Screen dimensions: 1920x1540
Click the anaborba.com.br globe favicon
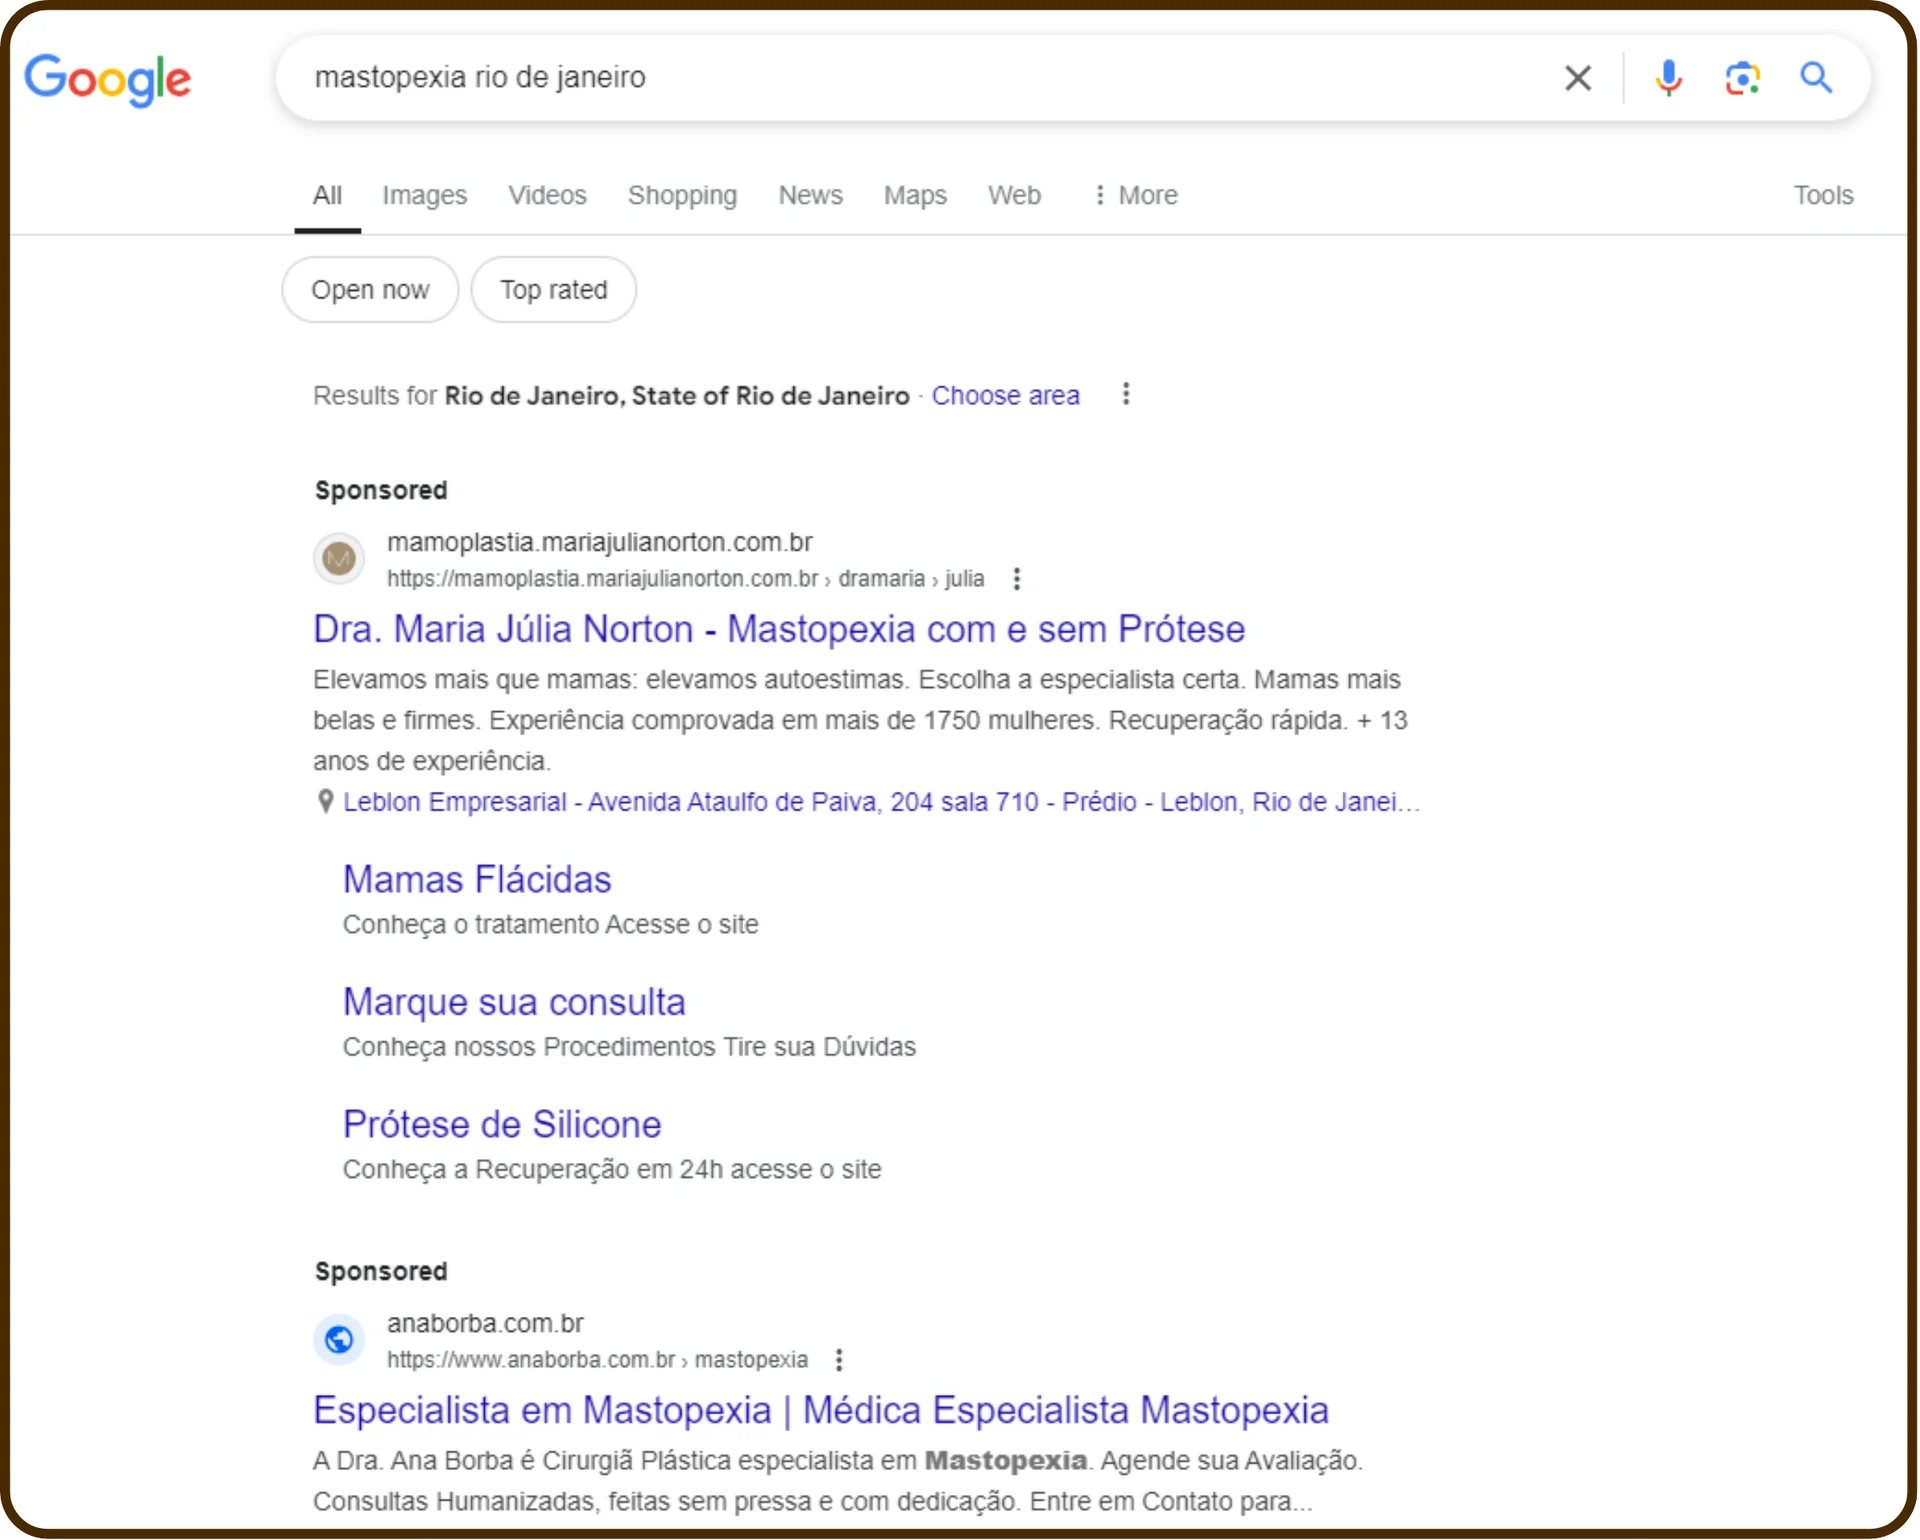(339, 1339)
